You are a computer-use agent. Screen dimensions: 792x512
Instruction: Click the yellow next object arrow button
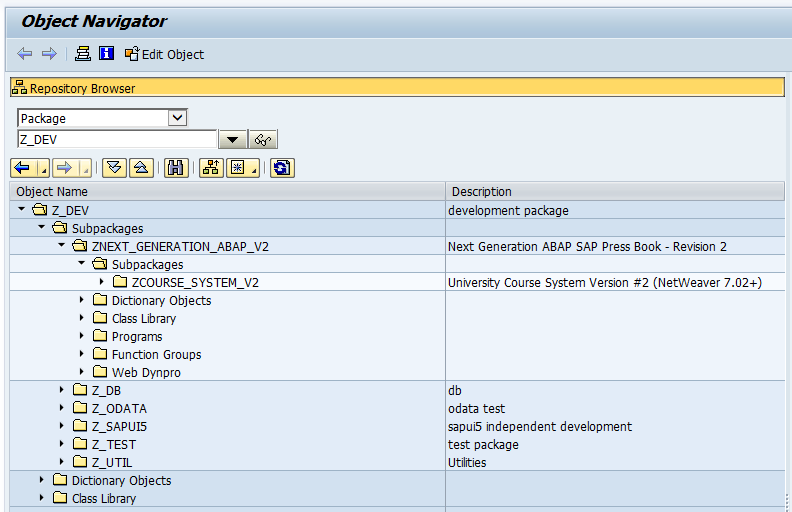[x=65, y=168]
